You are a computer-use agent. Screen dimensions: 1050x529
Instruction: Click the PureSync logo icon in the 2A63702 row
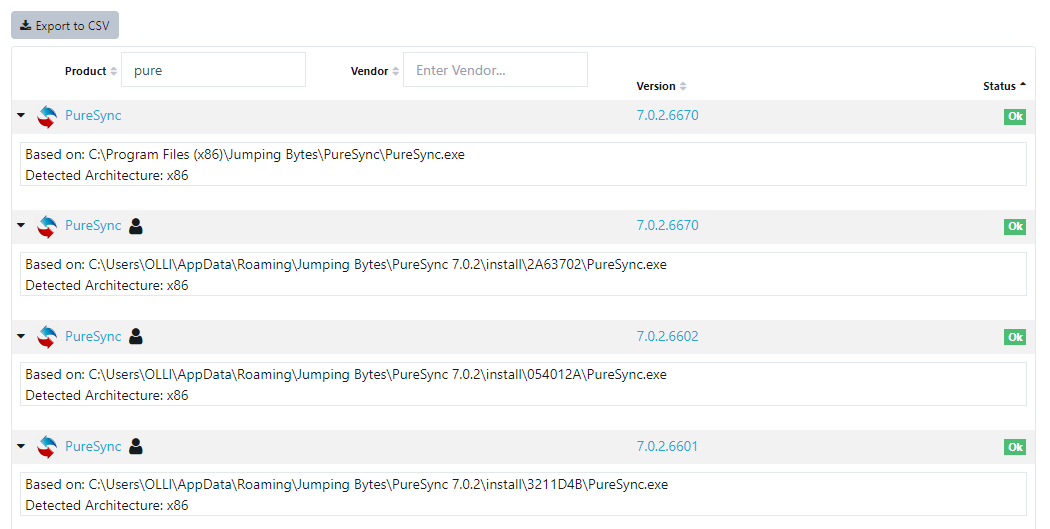pyautogui.click(x=47, y=226)
